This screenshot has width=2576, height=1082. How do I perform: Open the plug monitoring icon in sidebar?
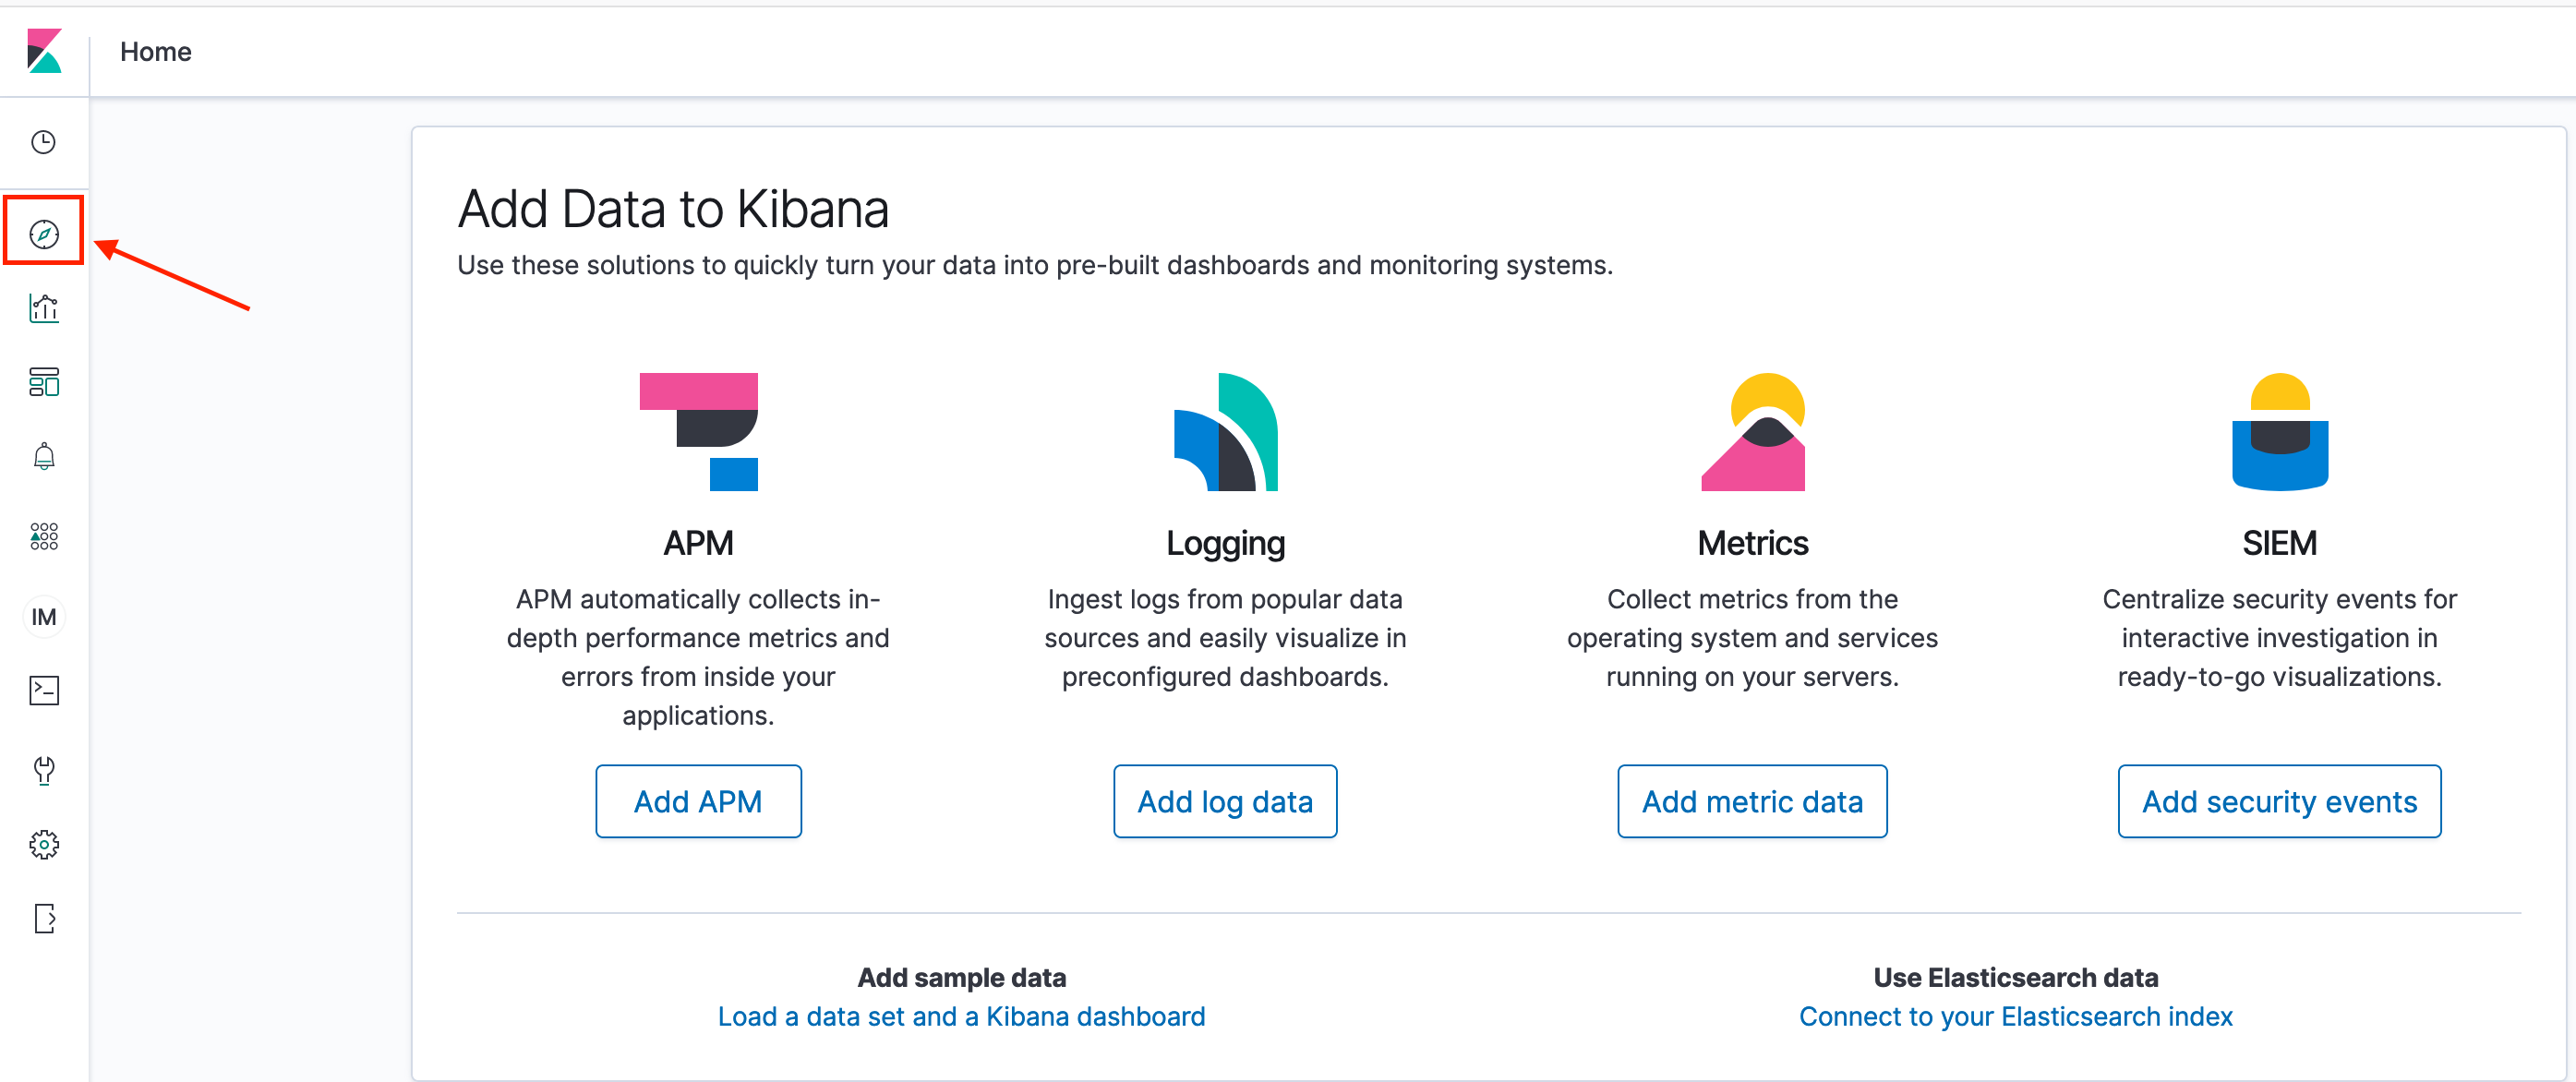tap(44, 769)
